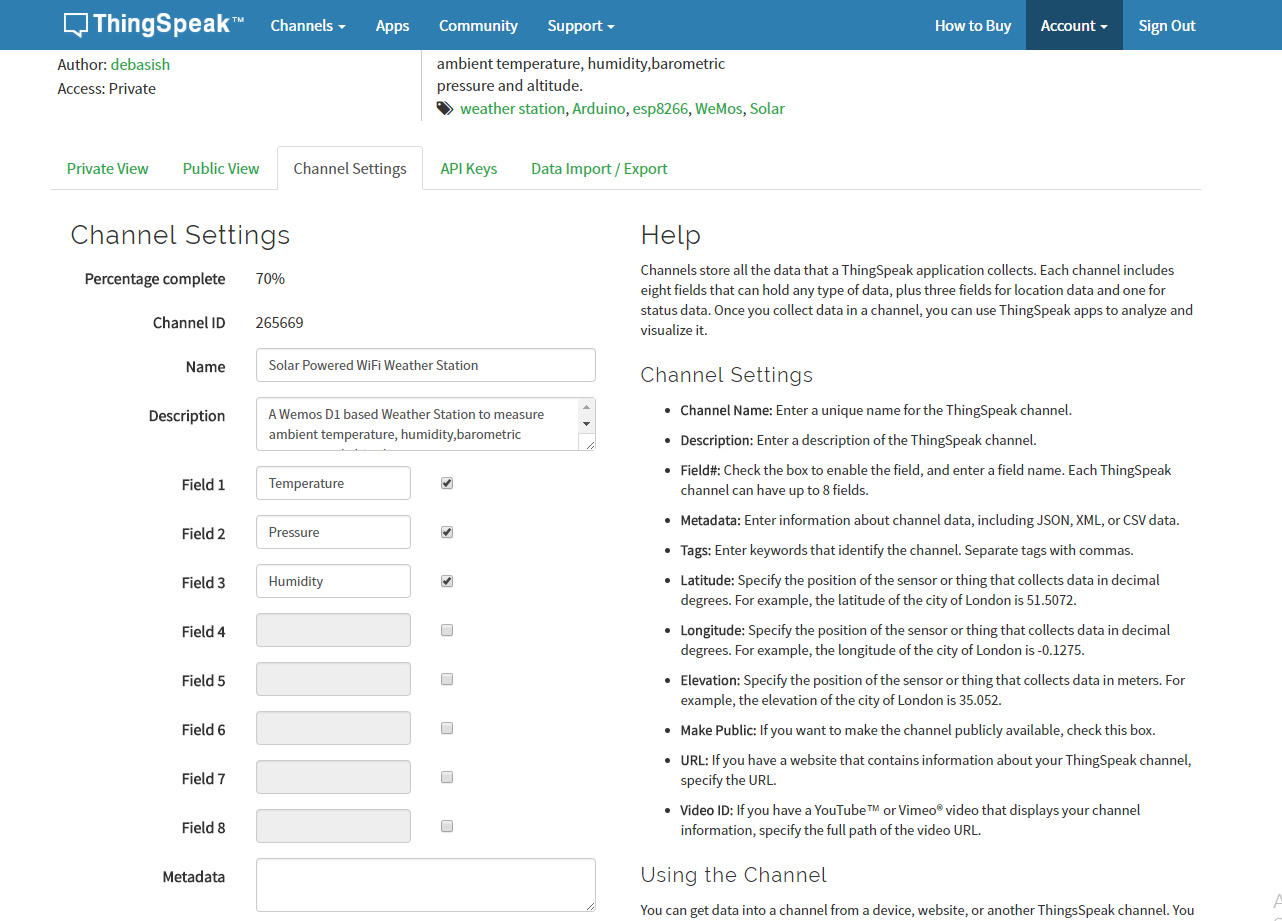Click the channel Name input field
Image resolution: width=1282 pixels, height=921 pixels.
(x=425, y=365)
